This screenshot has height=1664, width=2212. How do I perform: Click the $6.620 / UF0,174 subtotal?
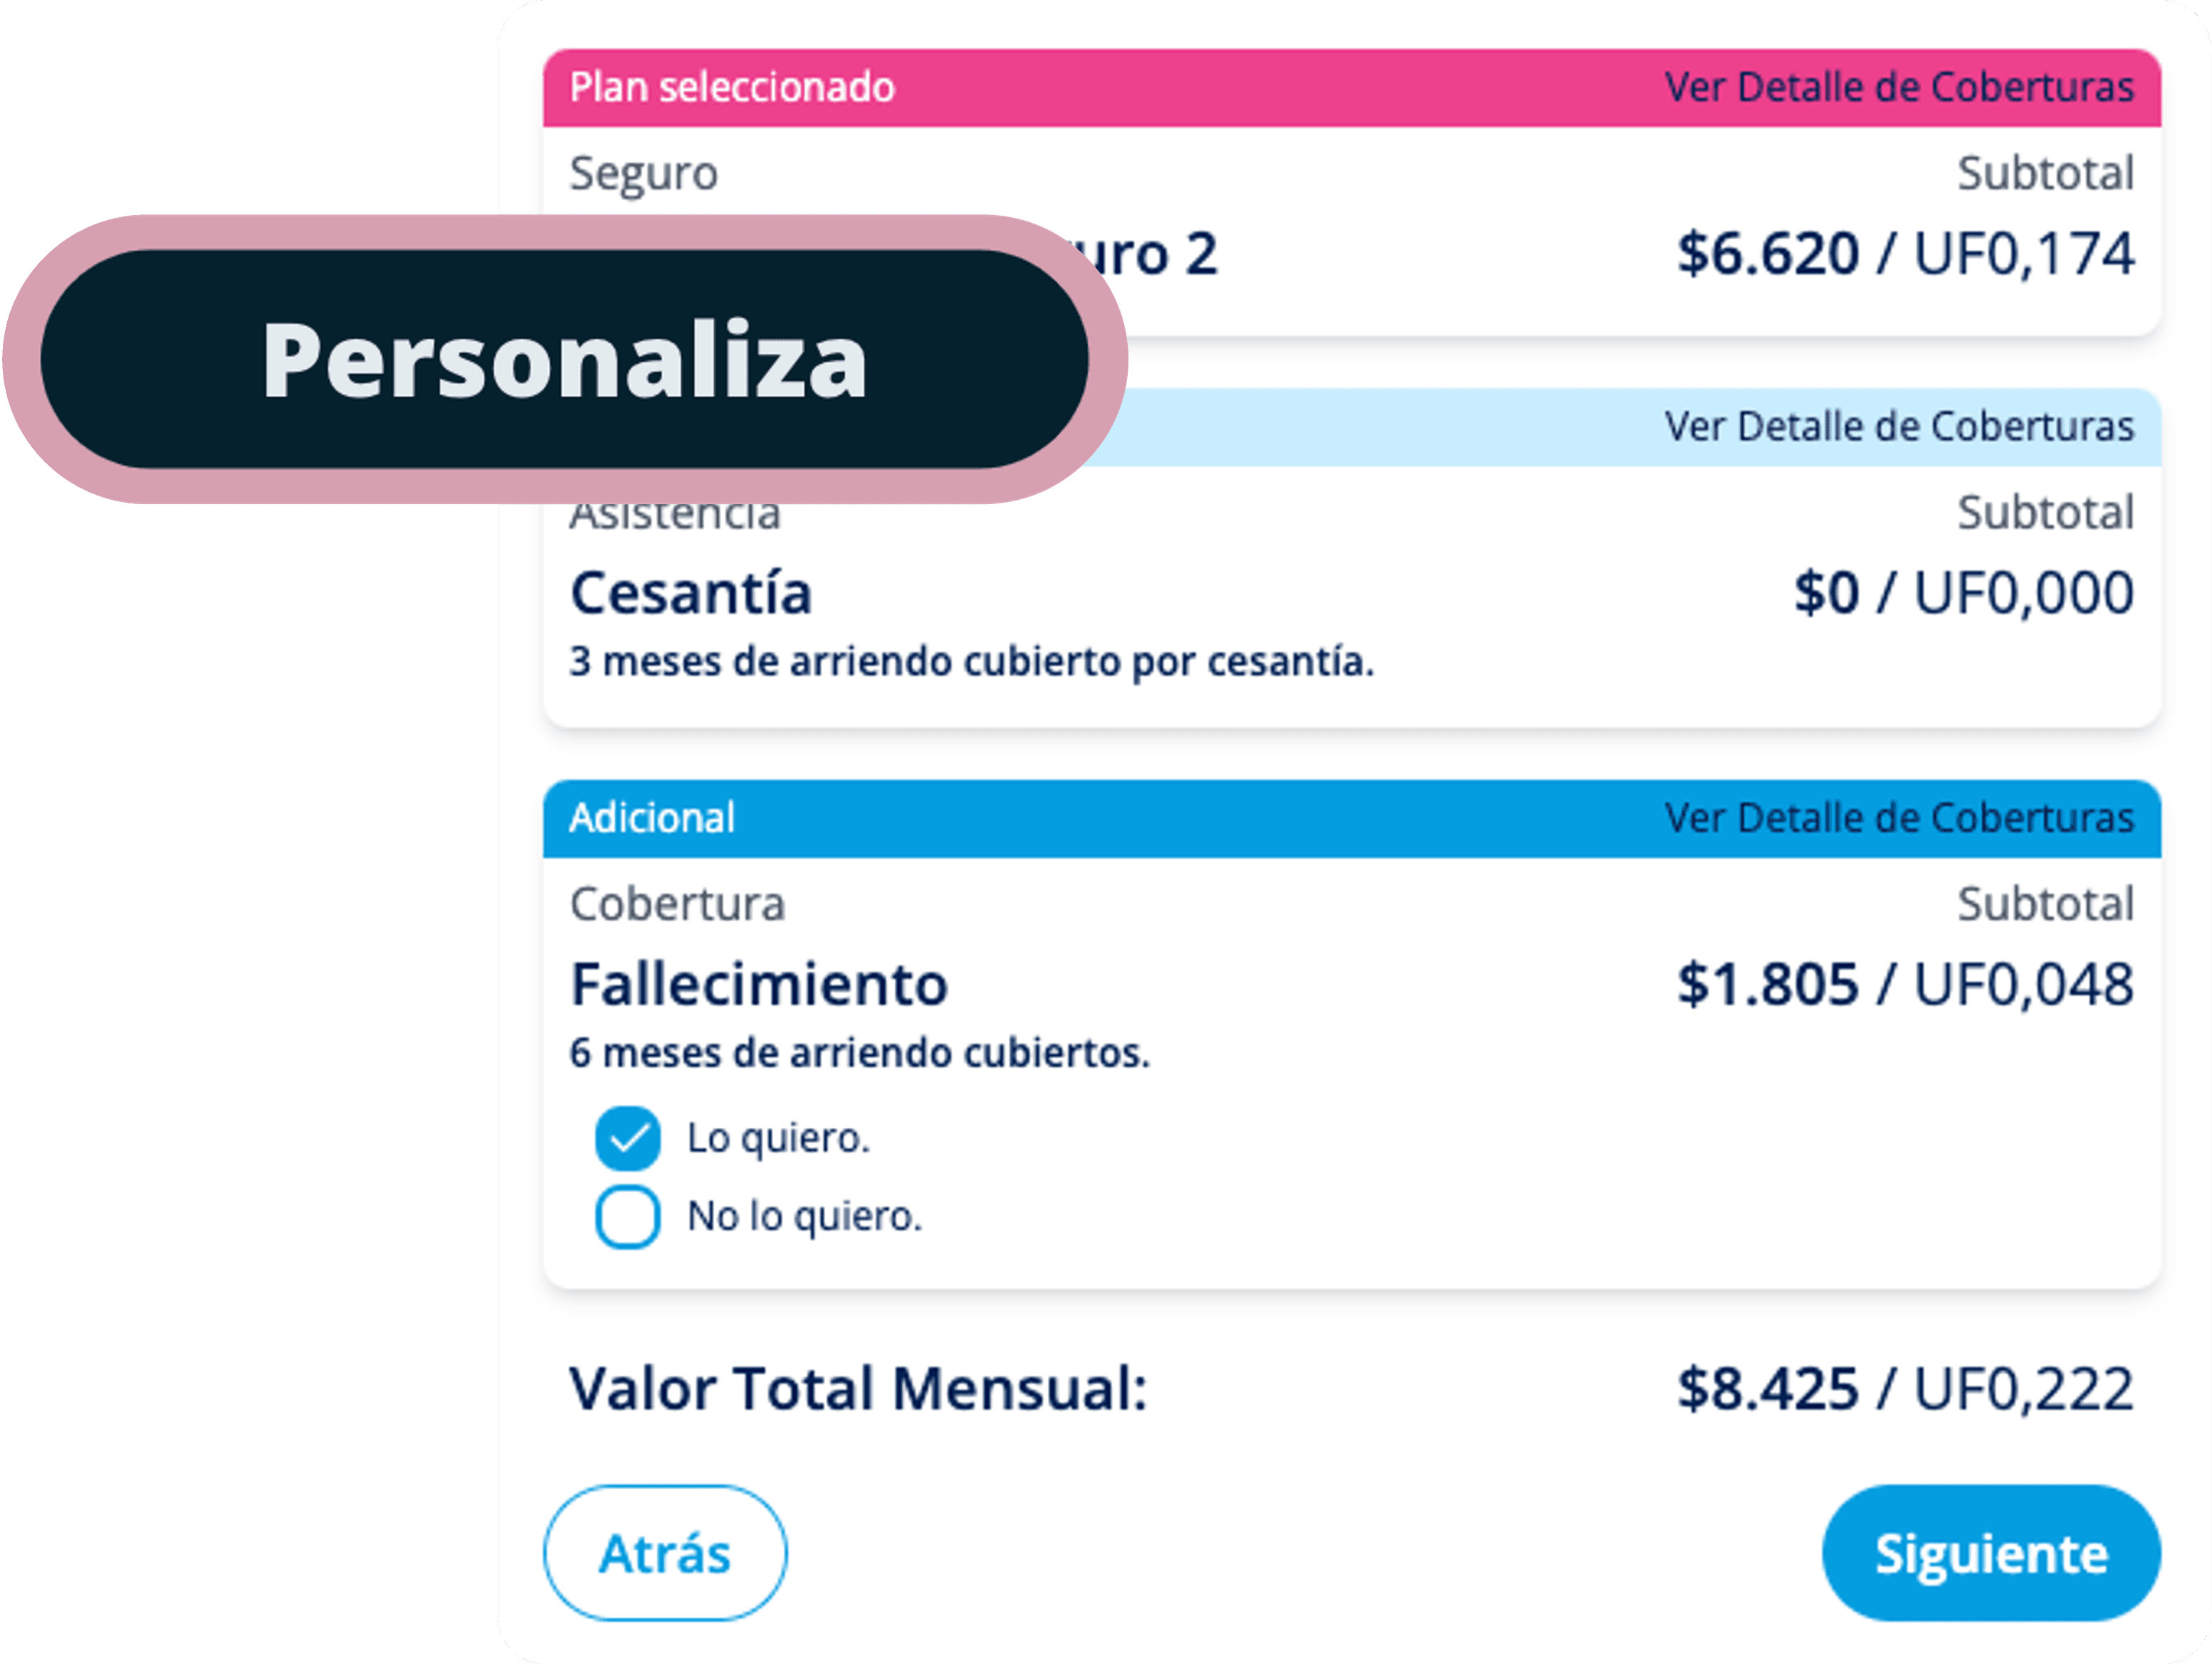1905,253
